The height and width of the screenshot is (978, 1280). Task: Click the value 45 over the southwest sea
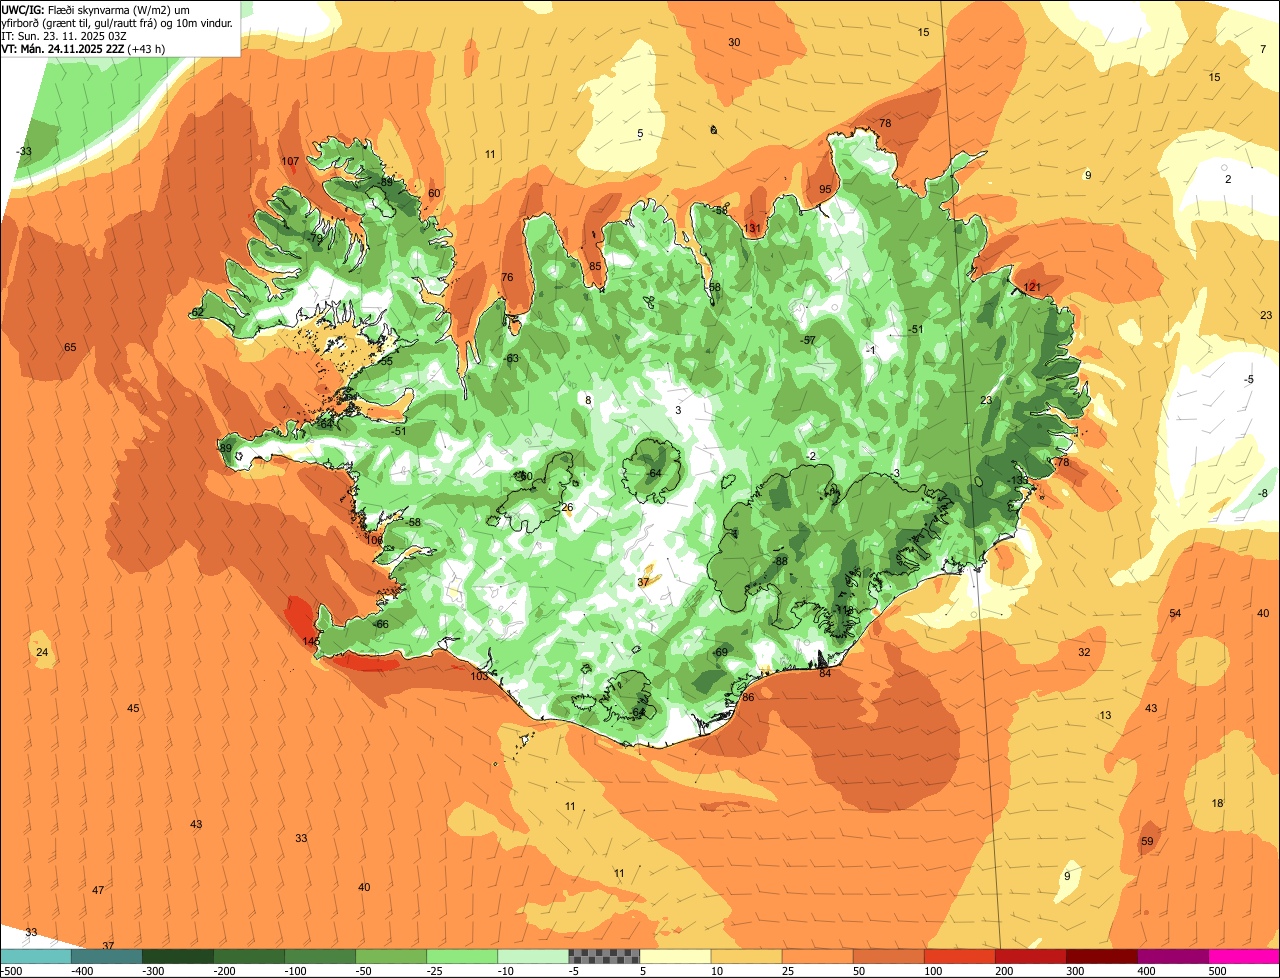point(133,708)
